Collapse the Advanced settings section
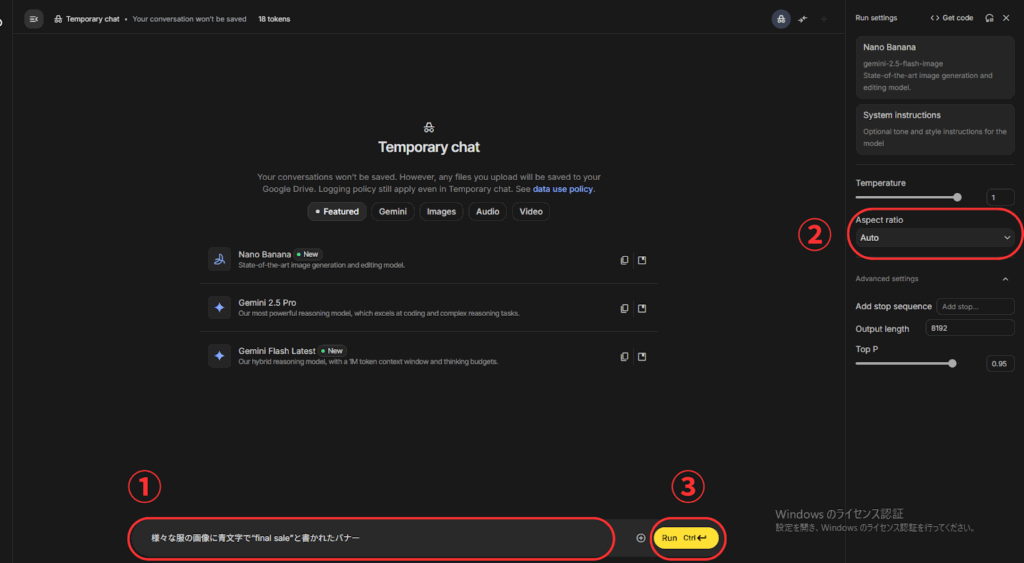The image size is (1024, 563). (1005, 279)
